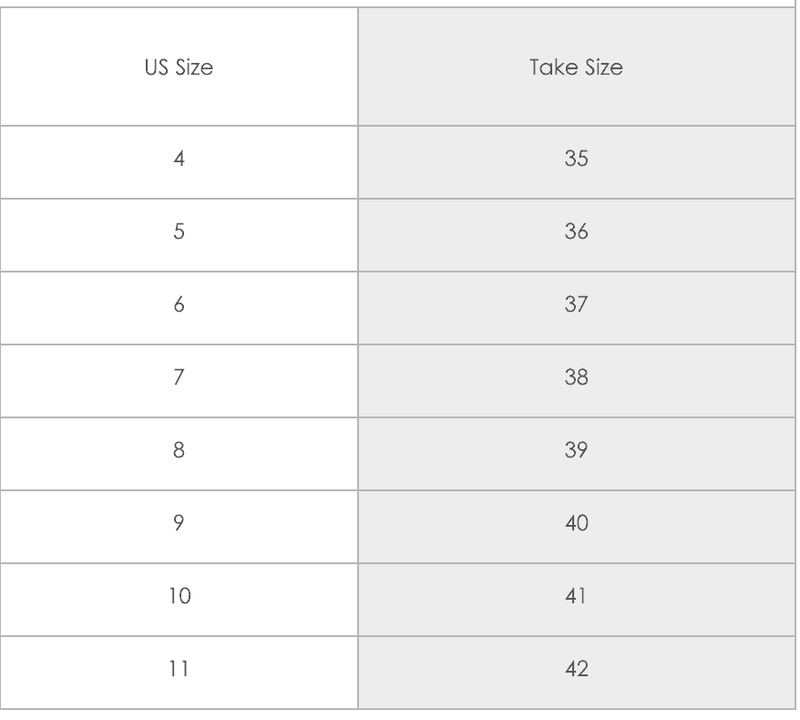The width and height of the screenshot is (800, 720).
Task: Select US size 11 cell
Action: click(179, 673)
